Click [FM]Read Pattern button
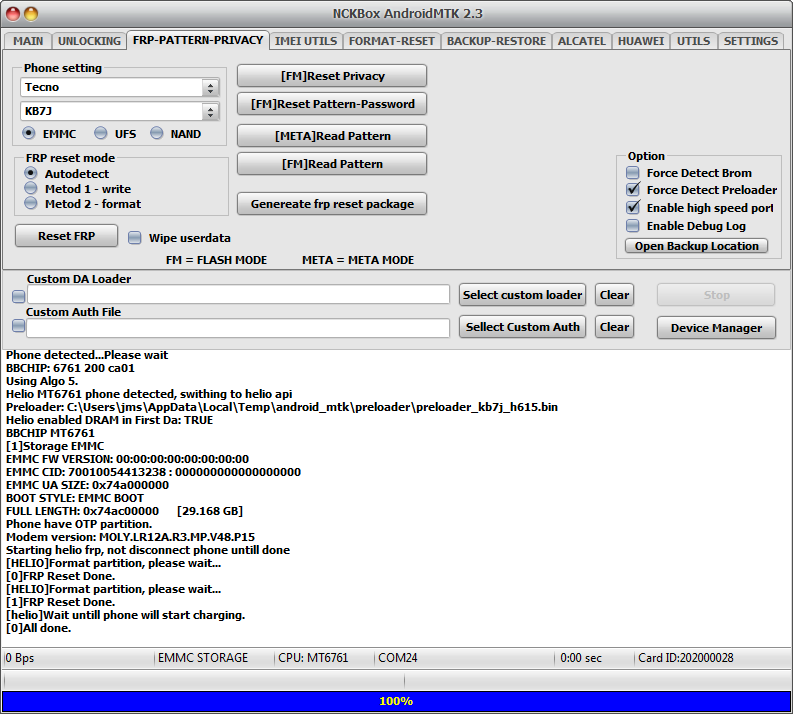This screenshot has height=714, width=793. [332, 164]
